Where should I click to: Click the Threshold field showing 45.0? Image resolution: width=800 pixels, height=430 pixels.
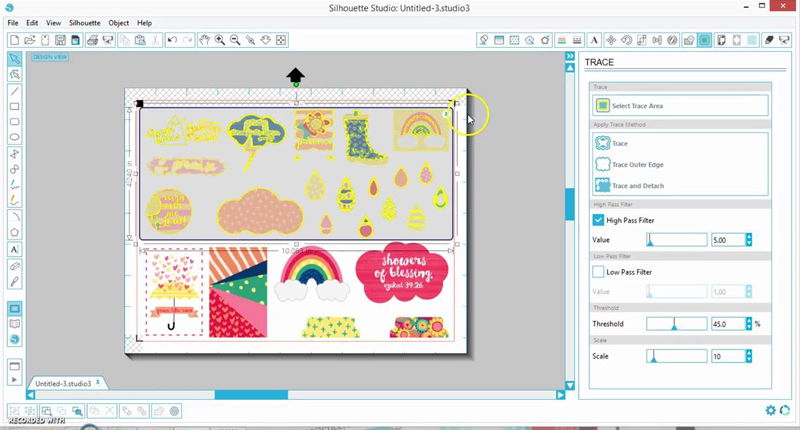coord(728,323)
